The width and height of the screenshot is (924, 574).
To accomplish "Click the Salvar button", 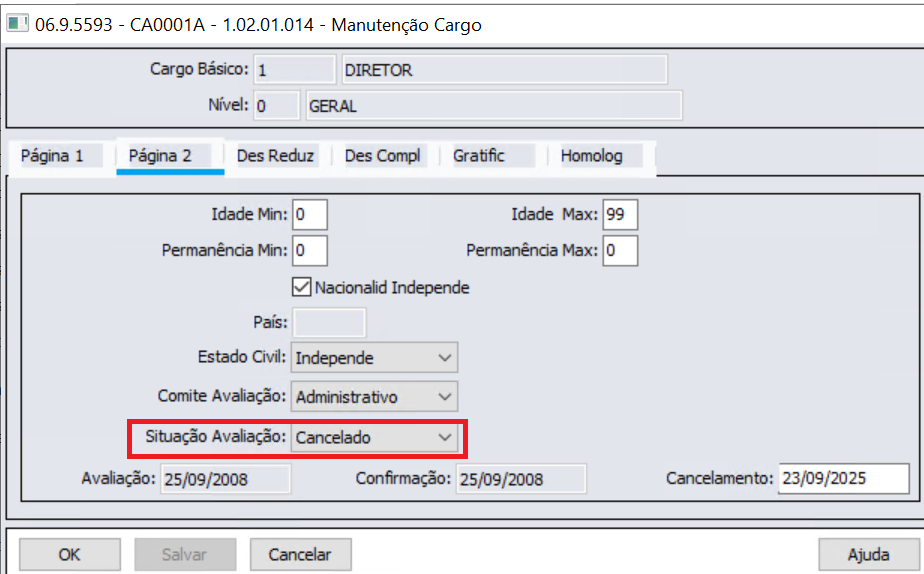I will 185,555.
